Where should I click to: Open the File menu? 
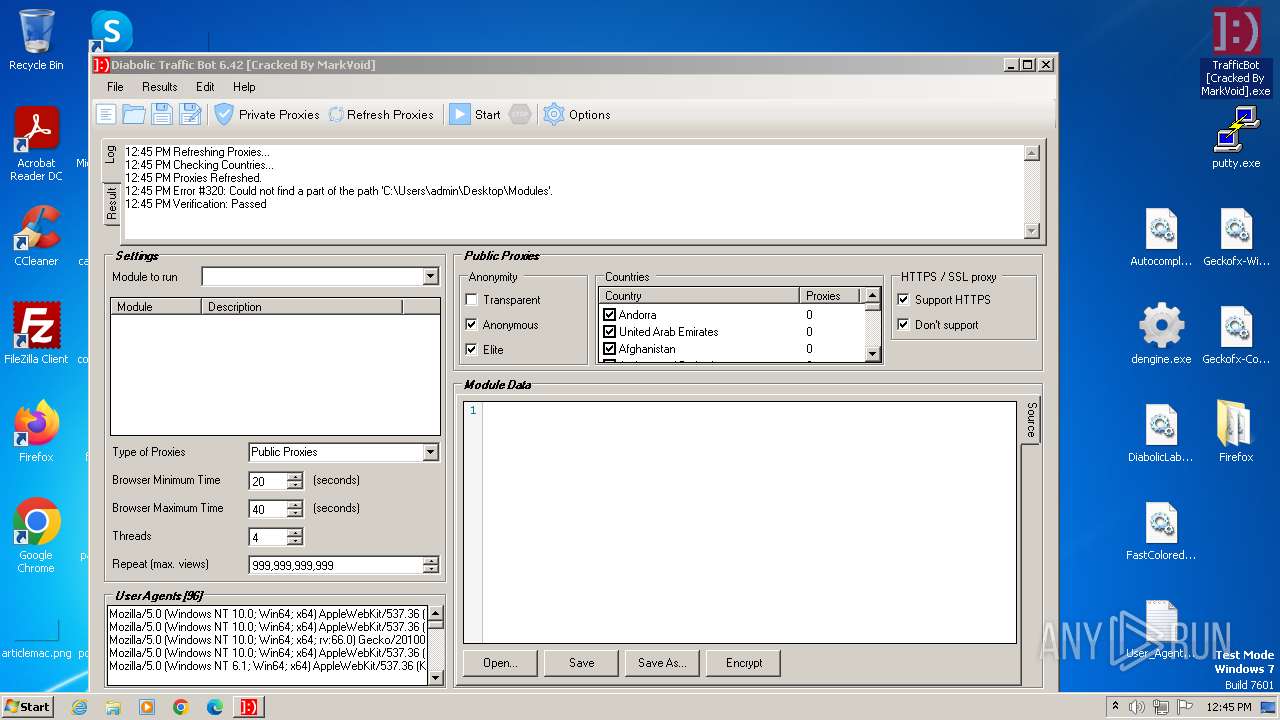click(x=115, y=87)
